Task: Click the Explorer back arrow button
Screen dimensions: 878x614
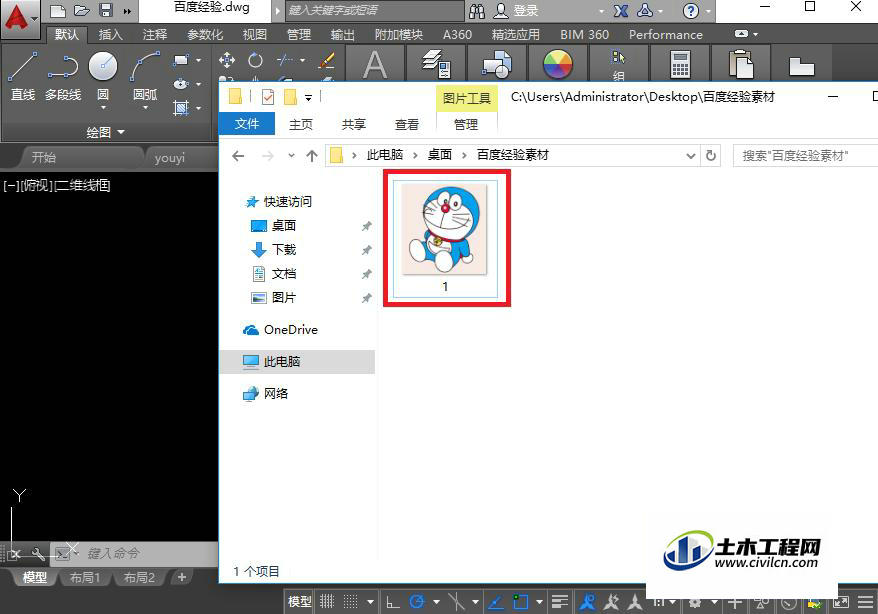Action: [239, 156]
